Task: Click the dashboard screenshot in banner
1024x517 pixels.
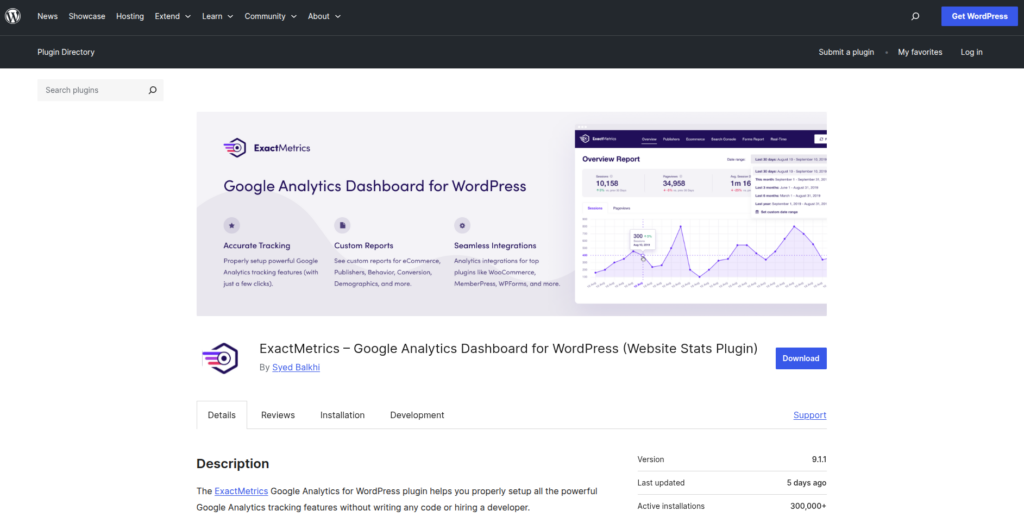Action: pyautogui.click(x=701, y=215)
